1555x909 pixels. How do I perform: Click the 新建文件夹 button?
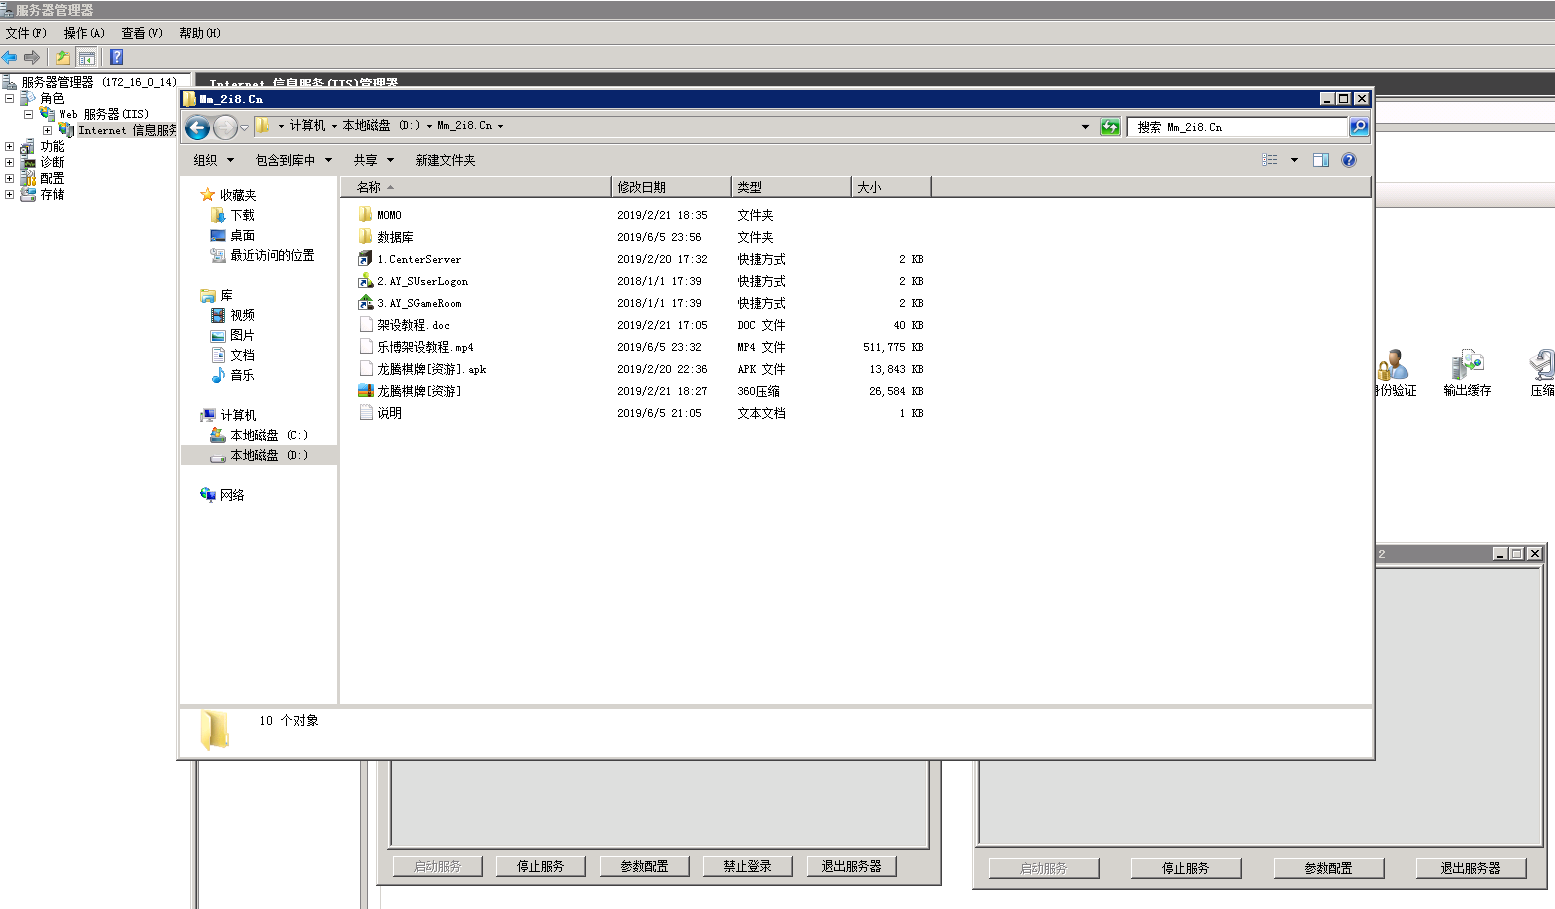[x=445, y=160]
